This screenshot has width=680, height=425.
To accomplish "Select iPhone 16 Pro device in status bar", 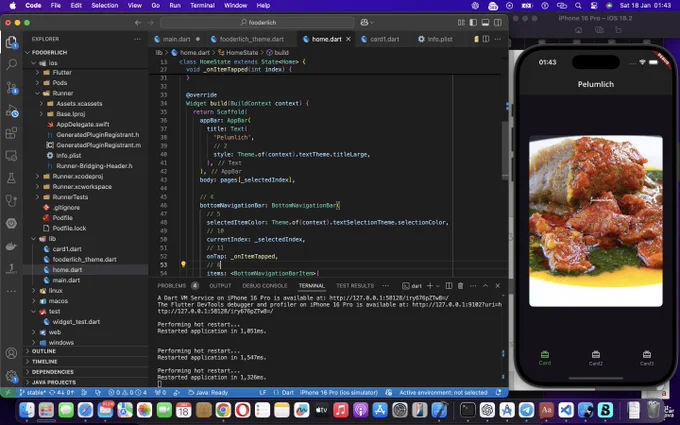I will [x=338, y=392].
